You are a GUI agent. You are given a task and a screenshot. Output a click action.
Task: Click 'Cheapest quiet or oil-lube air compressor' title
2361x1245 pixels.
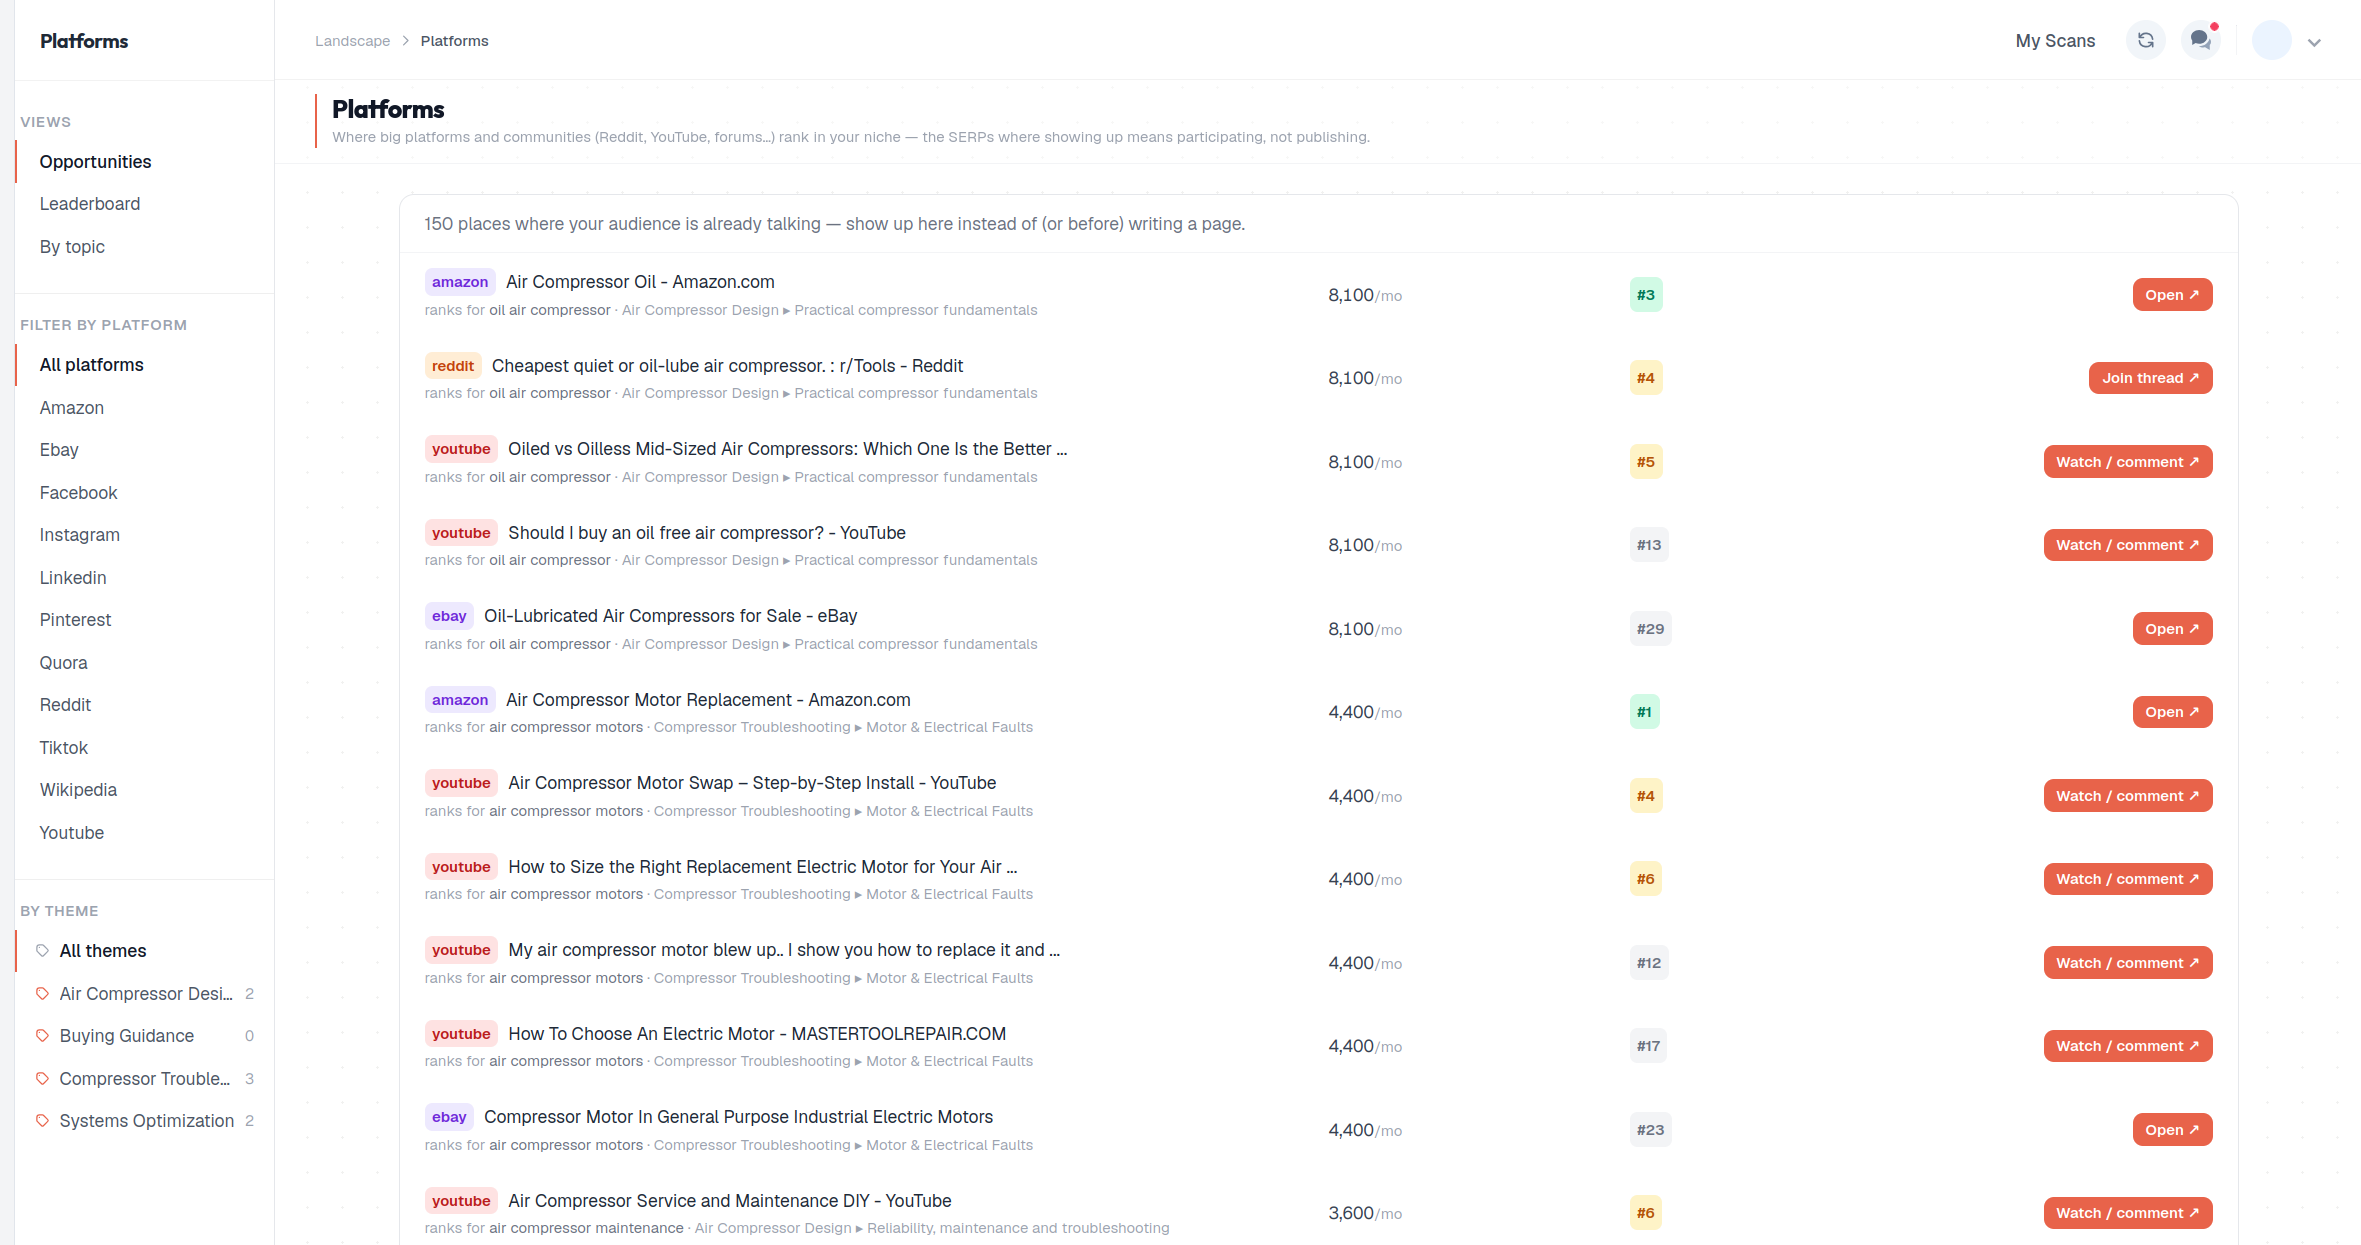tap(727, 366)
